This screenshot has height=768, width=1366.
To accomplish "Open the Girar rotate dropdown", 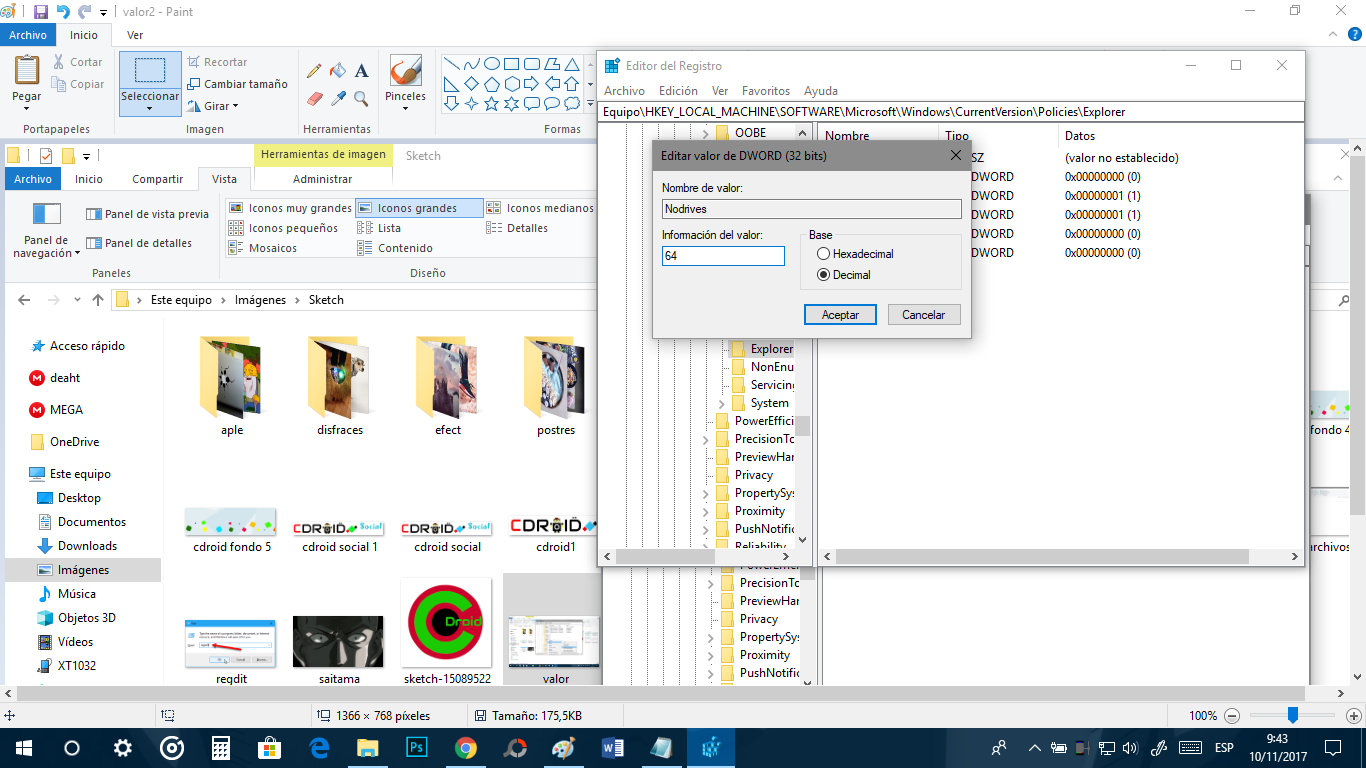I will (235, 106).
